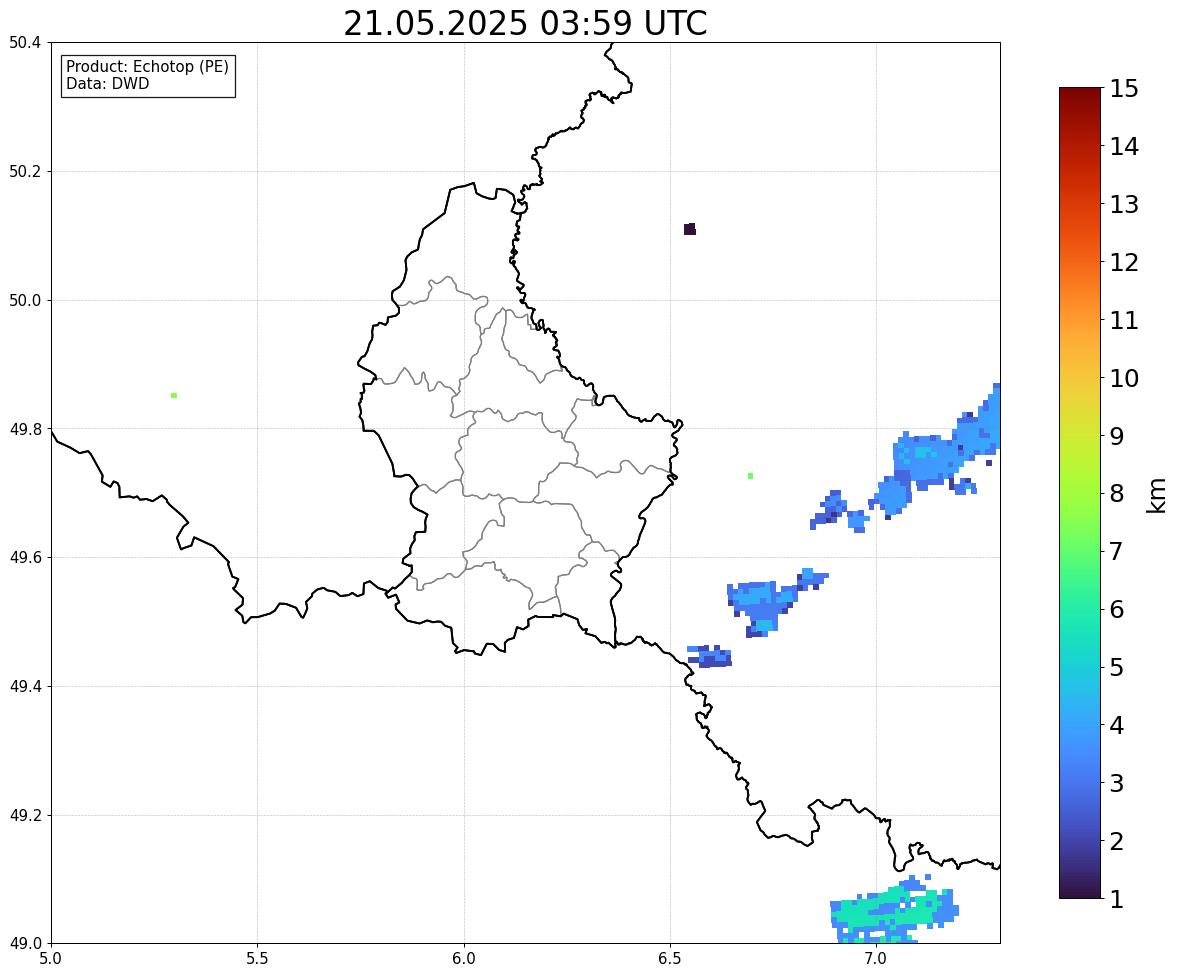Image resolution: width=1178 pixels, height=976 pixels.
Task: Click the colorbar tick label 7
Action: coord(1117,551)
